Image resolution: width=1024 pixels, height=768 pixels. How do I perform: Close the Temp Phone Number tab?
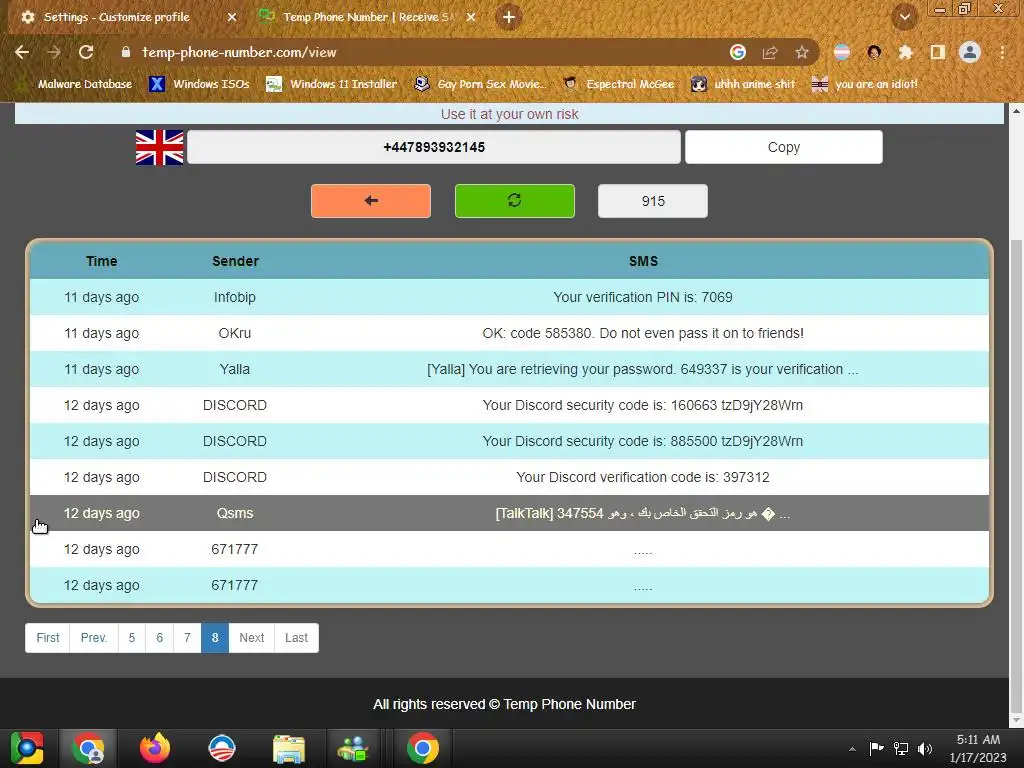(471, 17)
